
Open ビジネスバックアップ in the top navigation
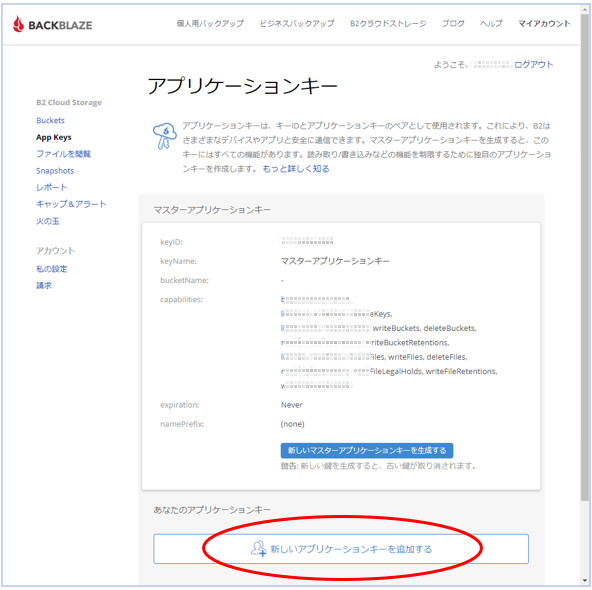click(297, 23)
